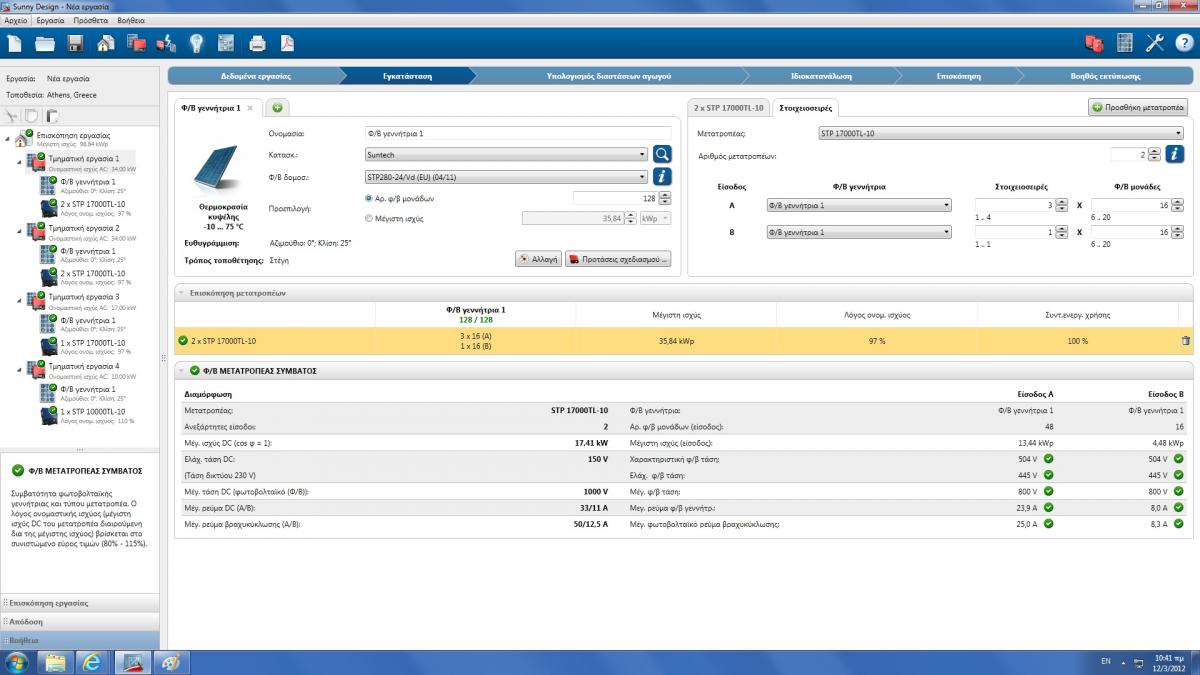The image size is (1200, 675).
Task: Collapse the 'Τμηματική εργασία 1' tree node
Action: [19, 159]
